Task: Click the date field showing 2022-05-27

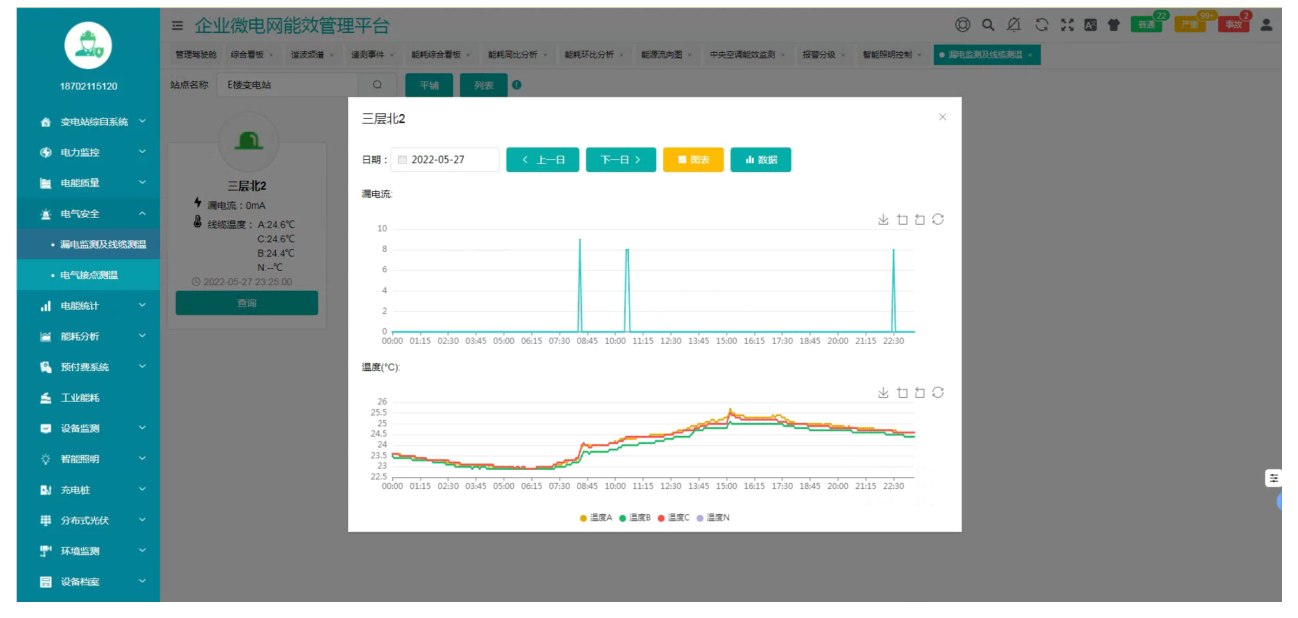Action: tap(445, 160)
